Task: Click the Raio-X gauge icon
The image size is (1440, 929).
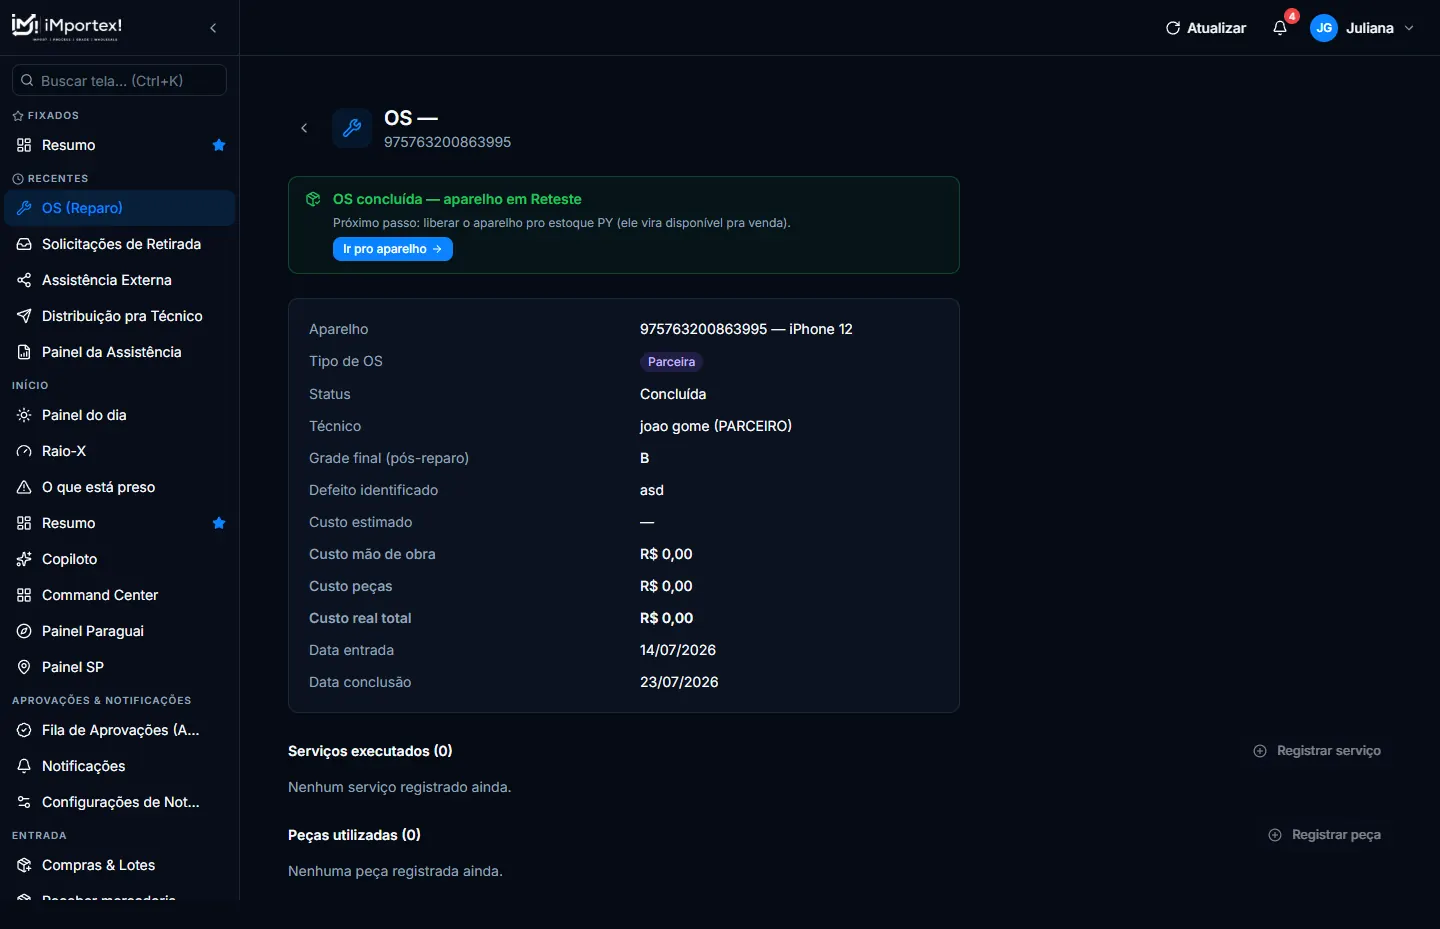Action: (24, 451)
